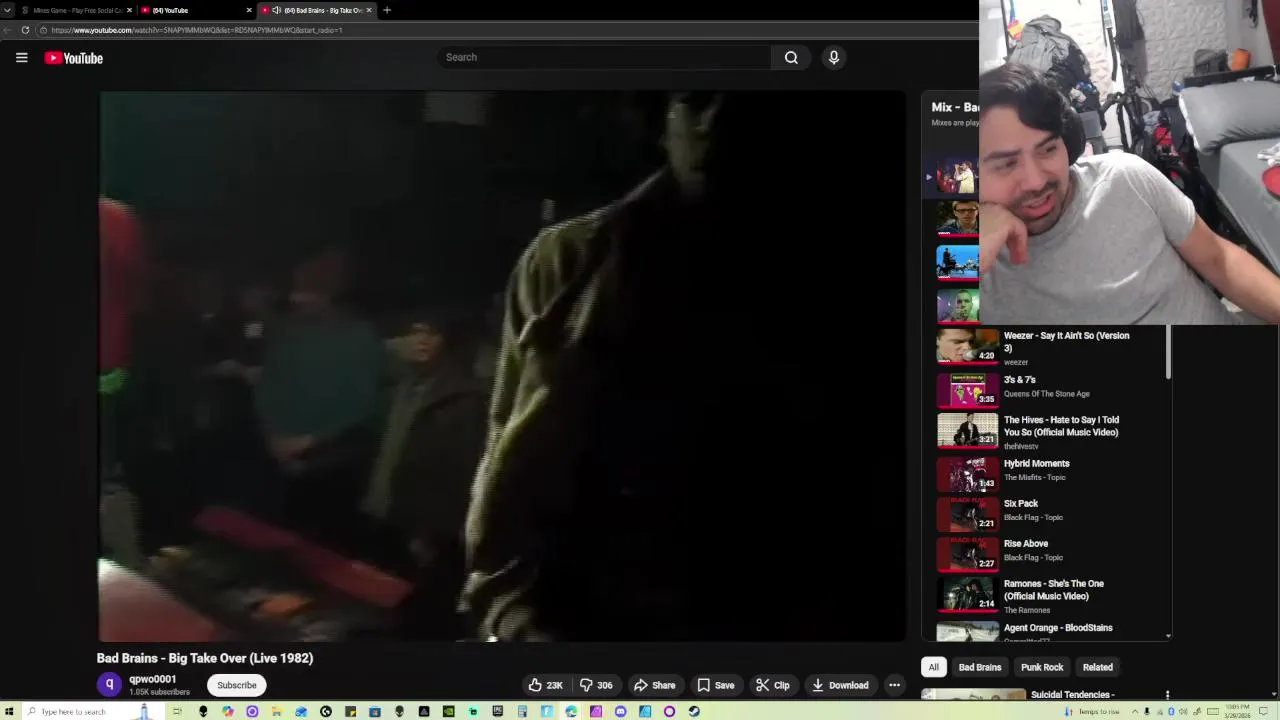Screen dimensions: 1280x720
Task: Open the 3's & 7's thumbnail
Action: coord(967,389)
